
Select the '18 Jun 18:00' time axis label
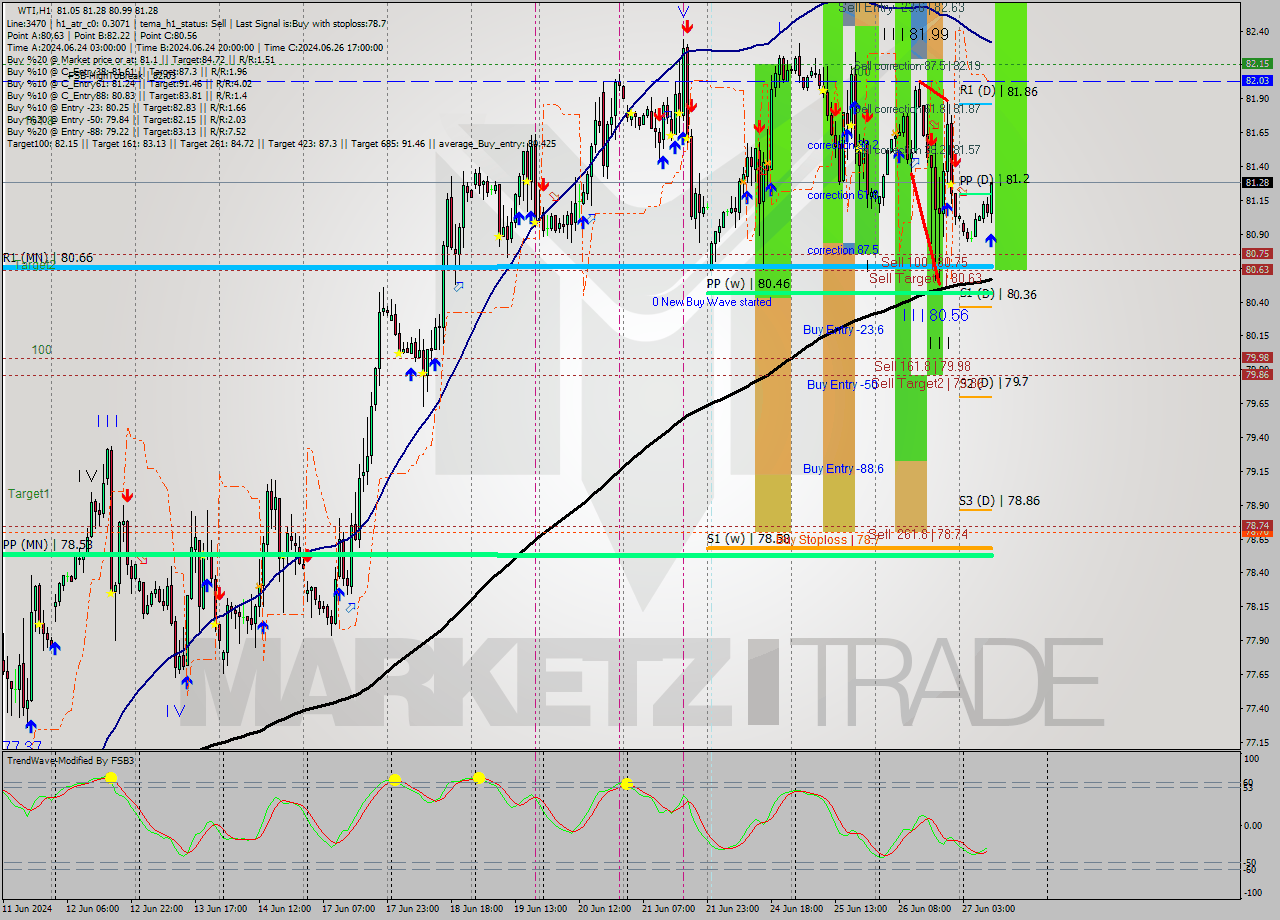[475, 908]
